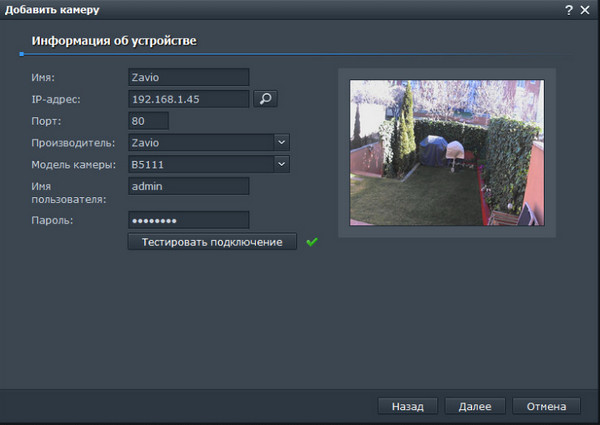Focus the Пароль password field
This screenshot has height=425, width=600.
coord(188,220)
